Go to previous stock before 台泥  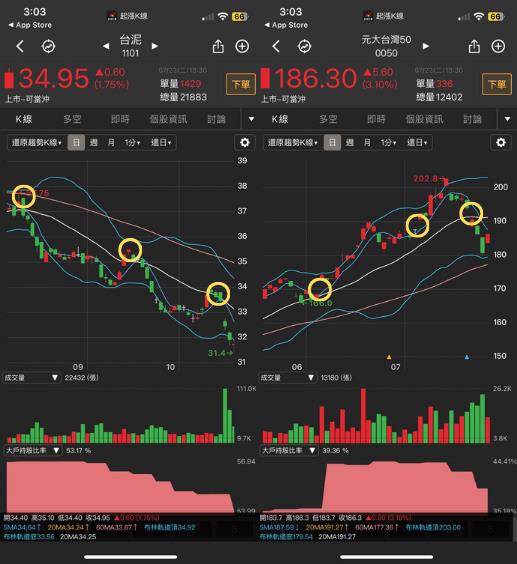106,46
